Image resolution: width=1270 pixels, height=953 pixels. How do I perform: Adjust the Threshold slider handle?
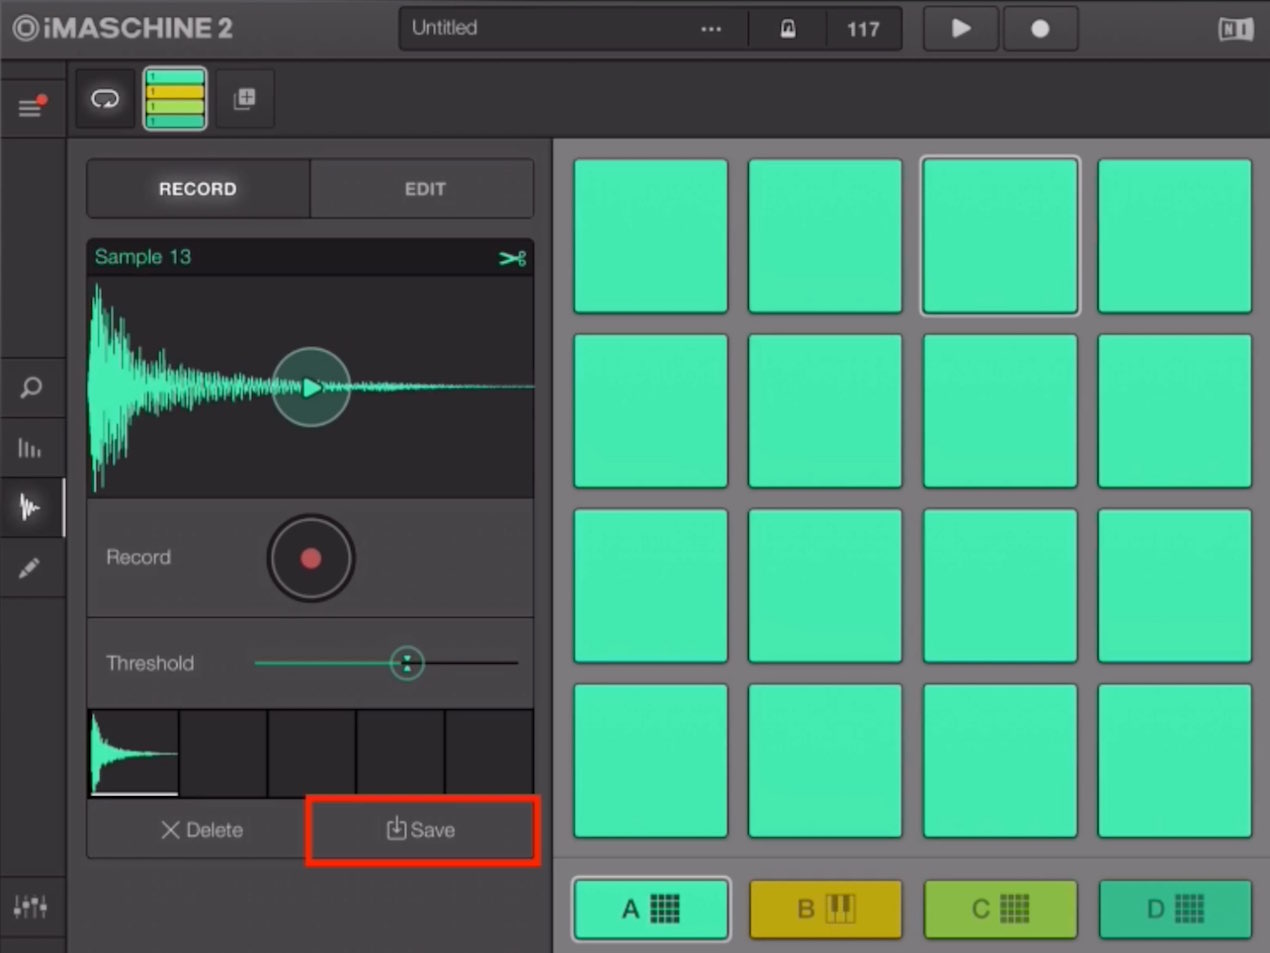[x=406, y=663]
